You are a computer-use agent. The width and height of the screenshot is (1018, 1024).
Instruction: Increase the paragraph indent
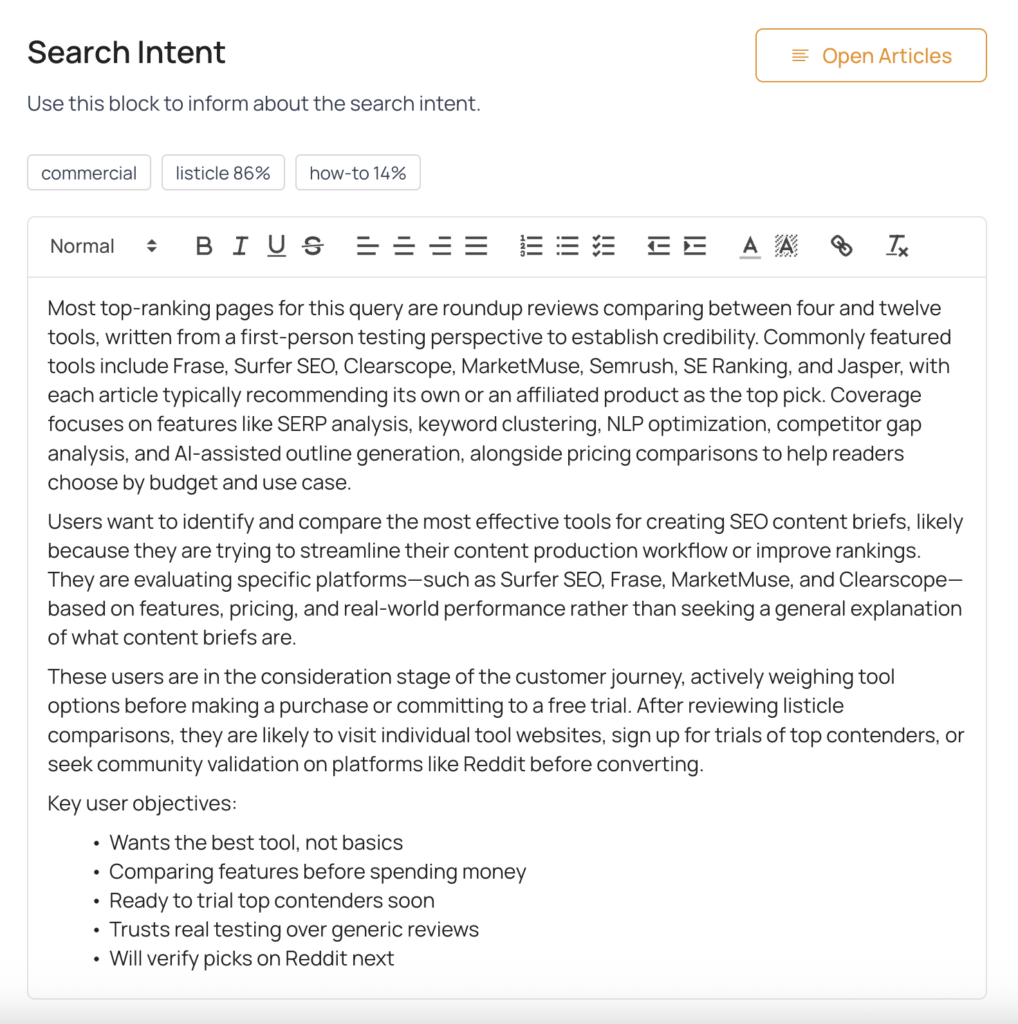pyautogui.click(x=695, y=246)
